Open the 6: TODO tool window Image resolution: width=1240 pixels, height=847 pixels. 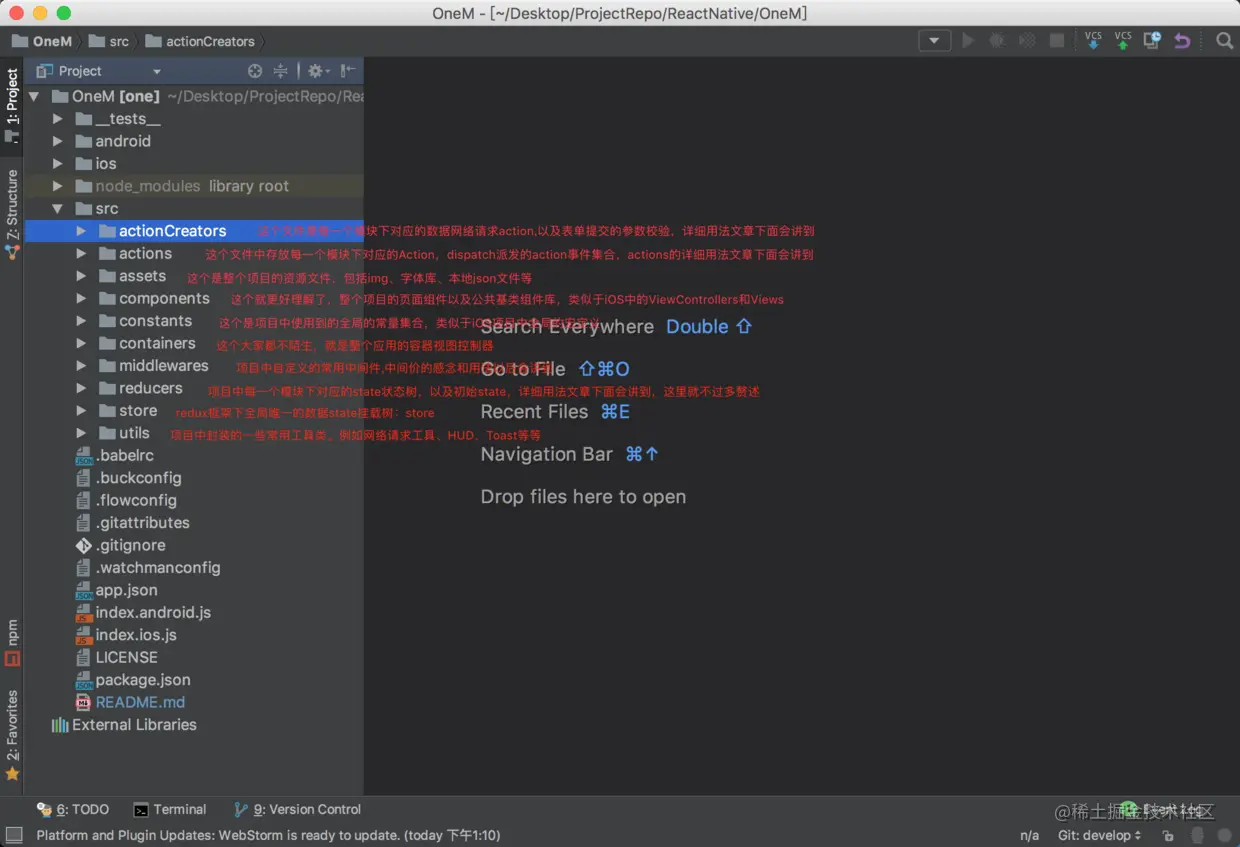73,809
